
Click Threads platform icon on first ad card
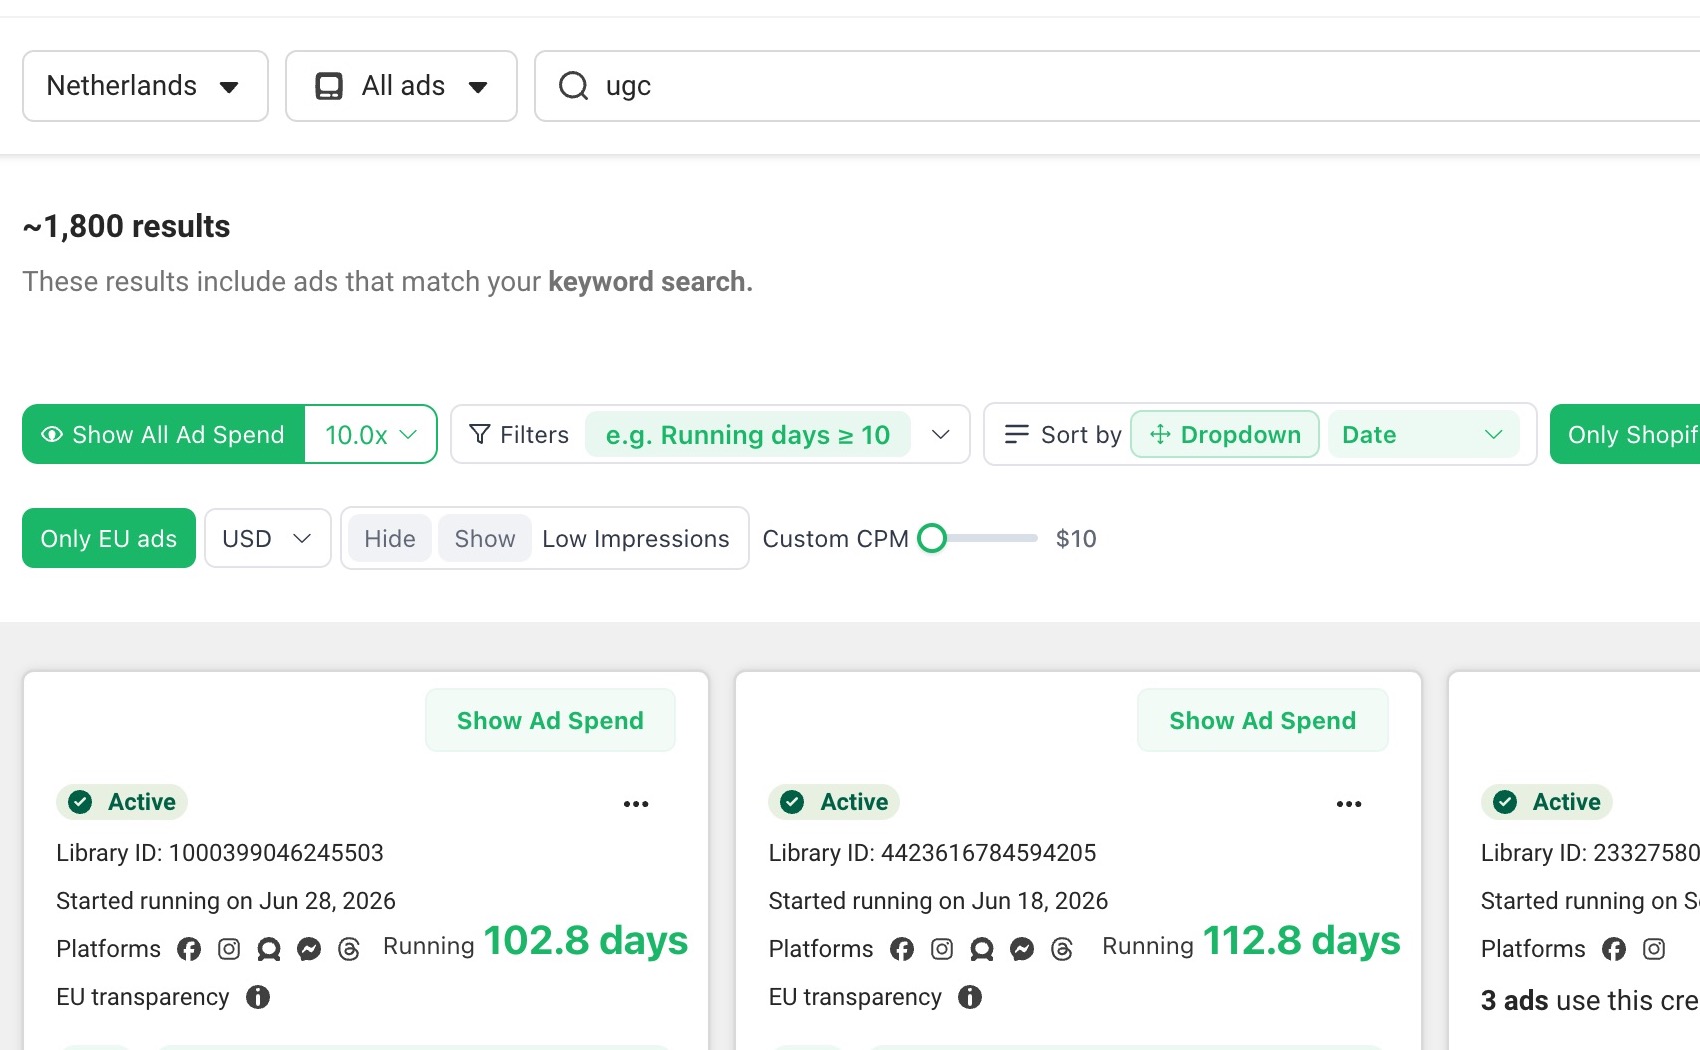pos(349,949)
